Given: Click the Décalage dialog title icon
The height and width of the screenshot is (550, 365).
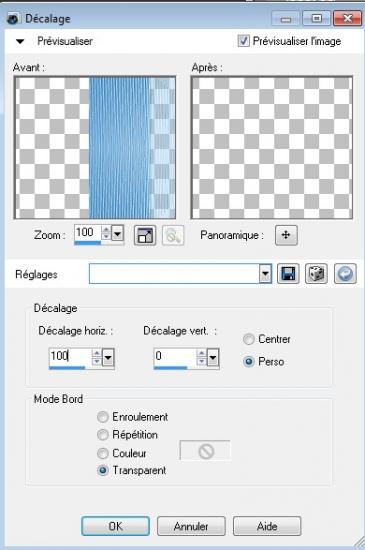Looking at the screenshot, I should click(14, 19).
